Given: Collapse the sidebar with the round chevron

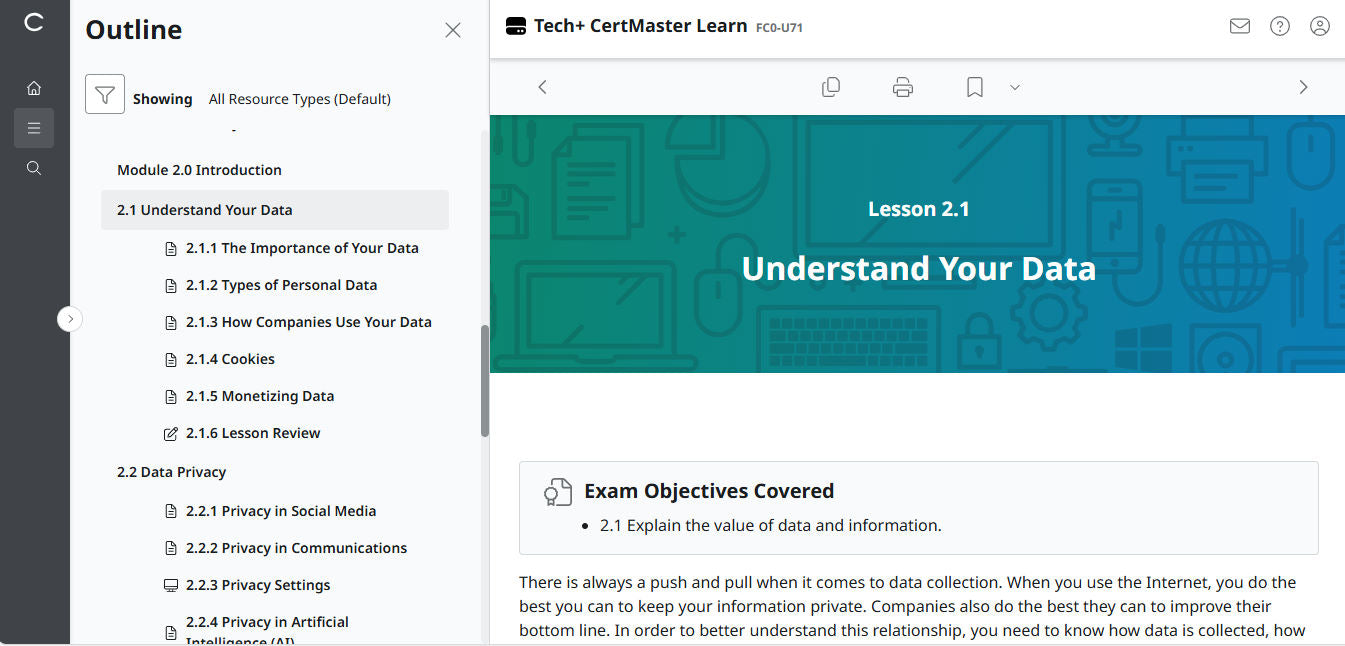Looking at the screenshot, I should (70, 319).
